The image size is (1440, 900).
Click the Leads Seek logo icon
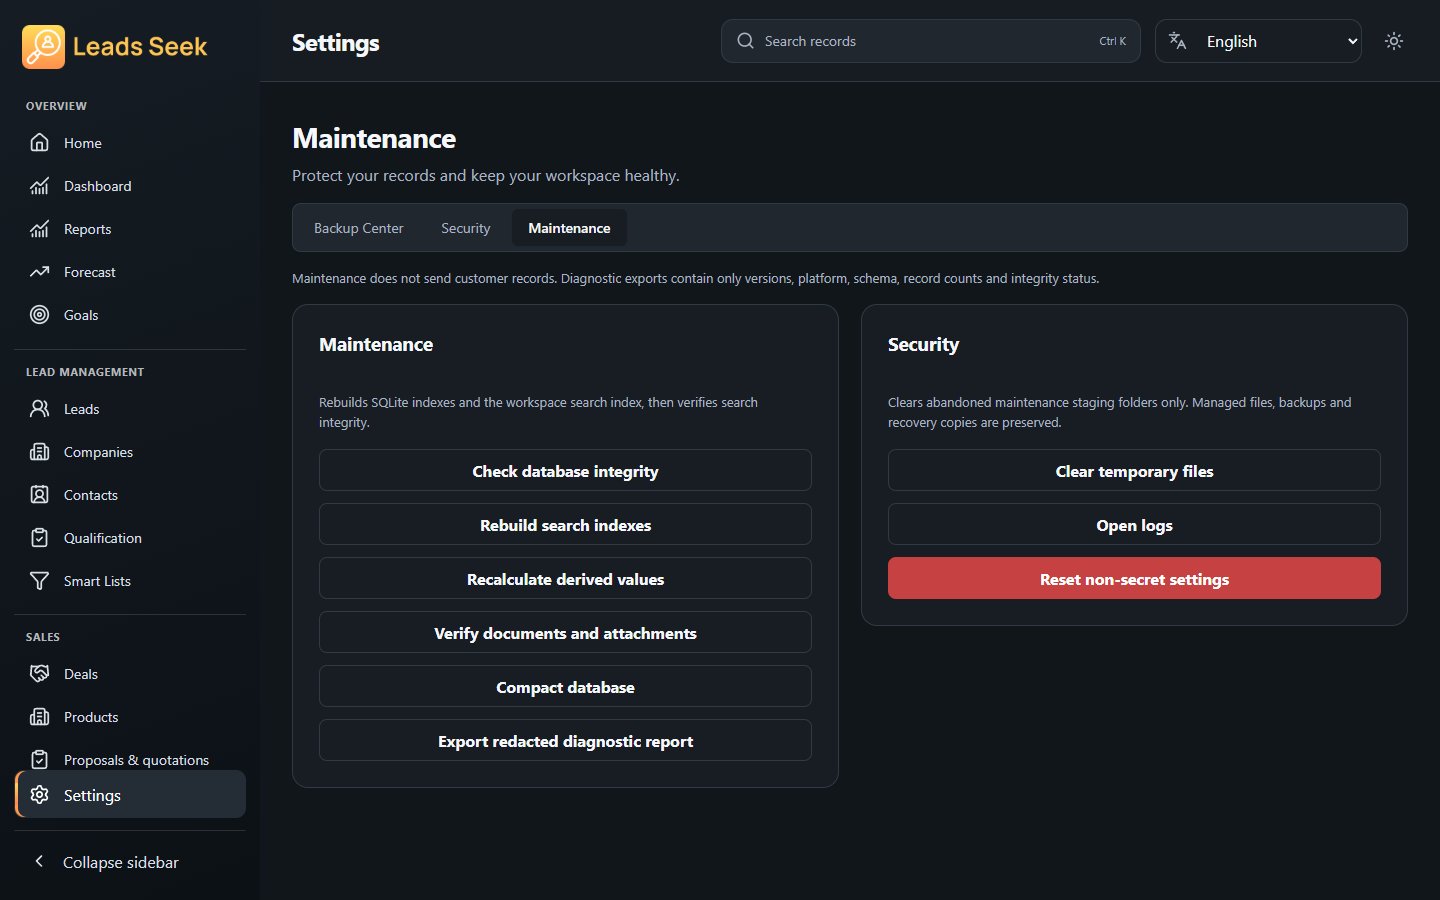coord(43,47)
